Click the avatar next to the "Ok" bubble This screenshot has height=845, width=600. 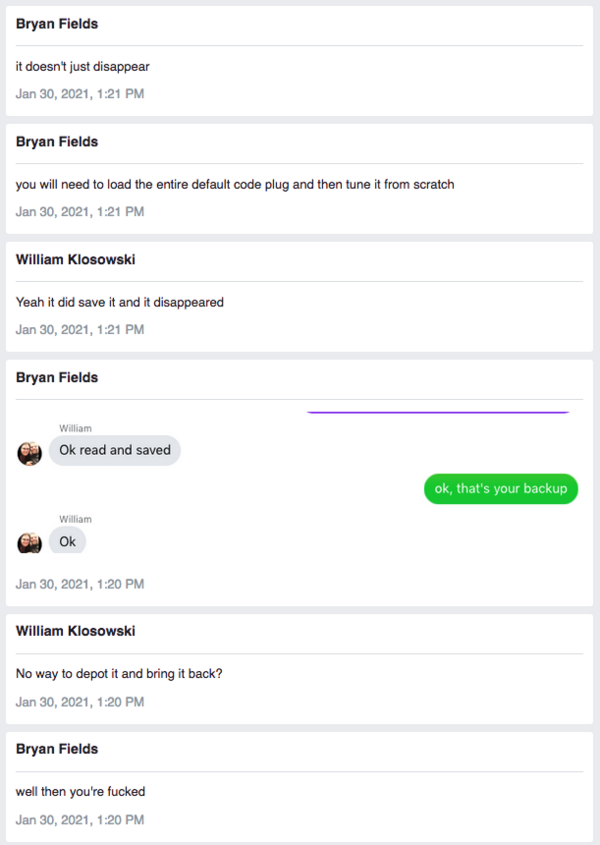tap(29, 543)
